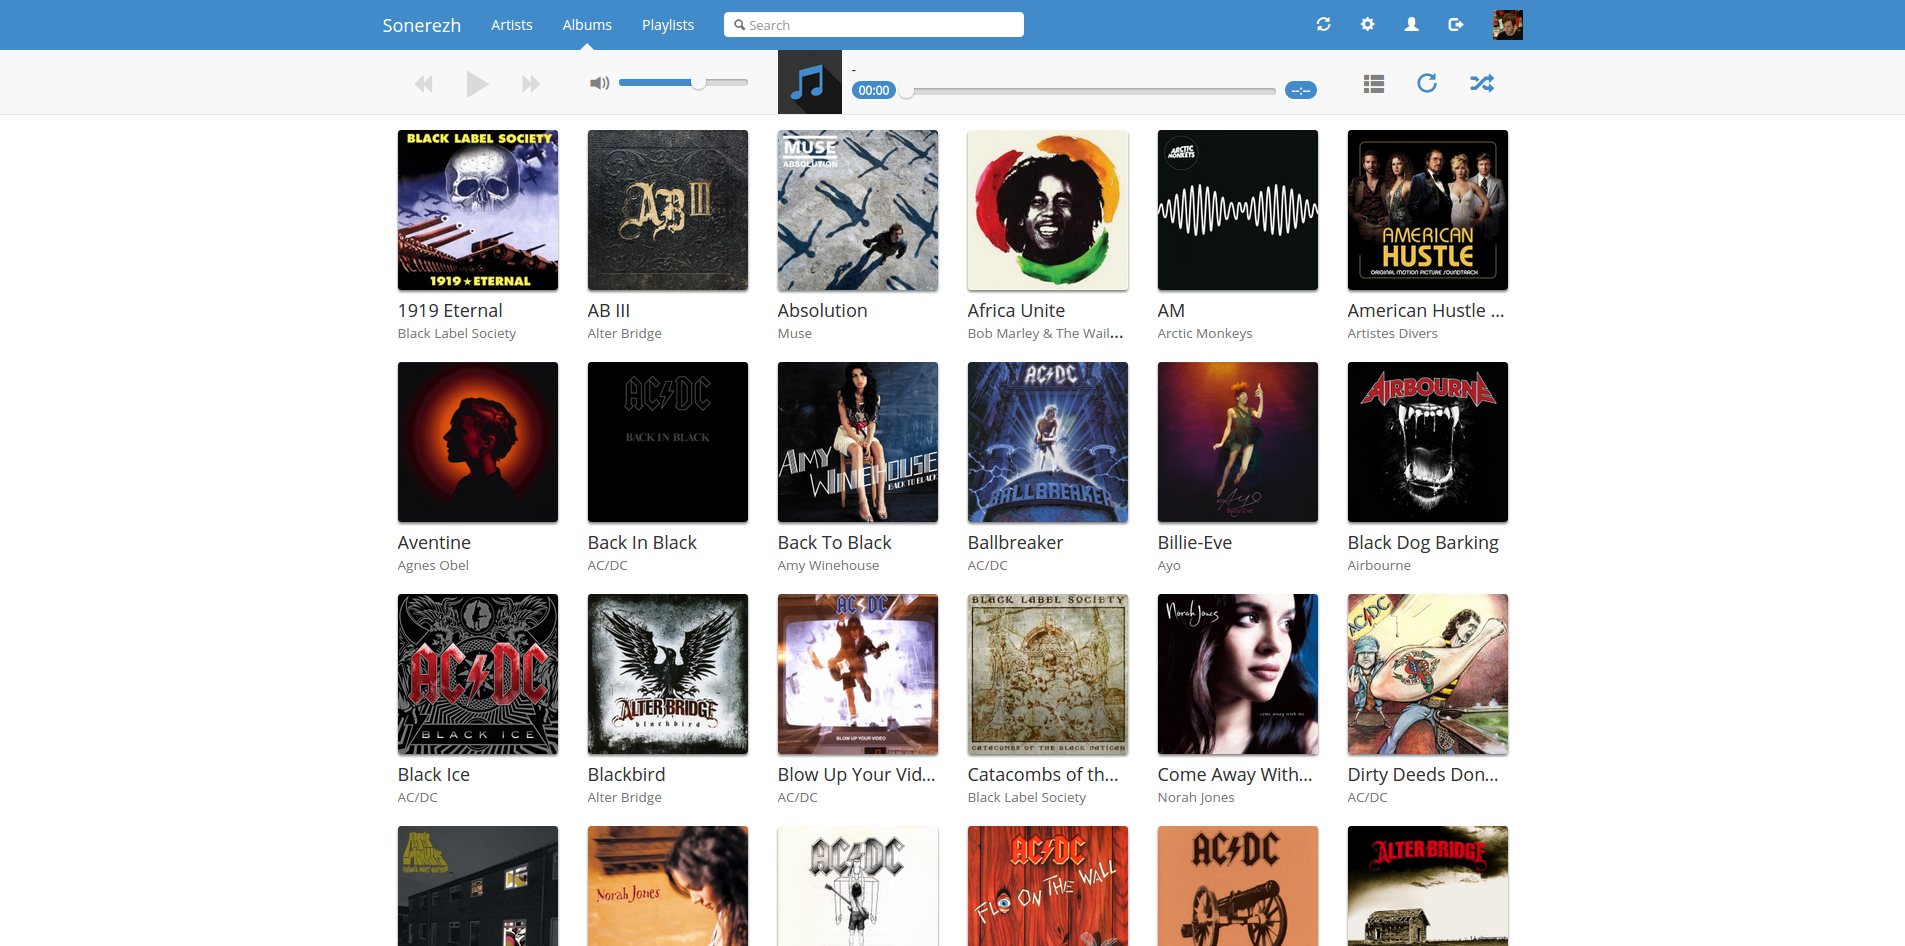Screen dimensions: 1905x946
Task: Click the remaining time badge
Action: 1301,90
